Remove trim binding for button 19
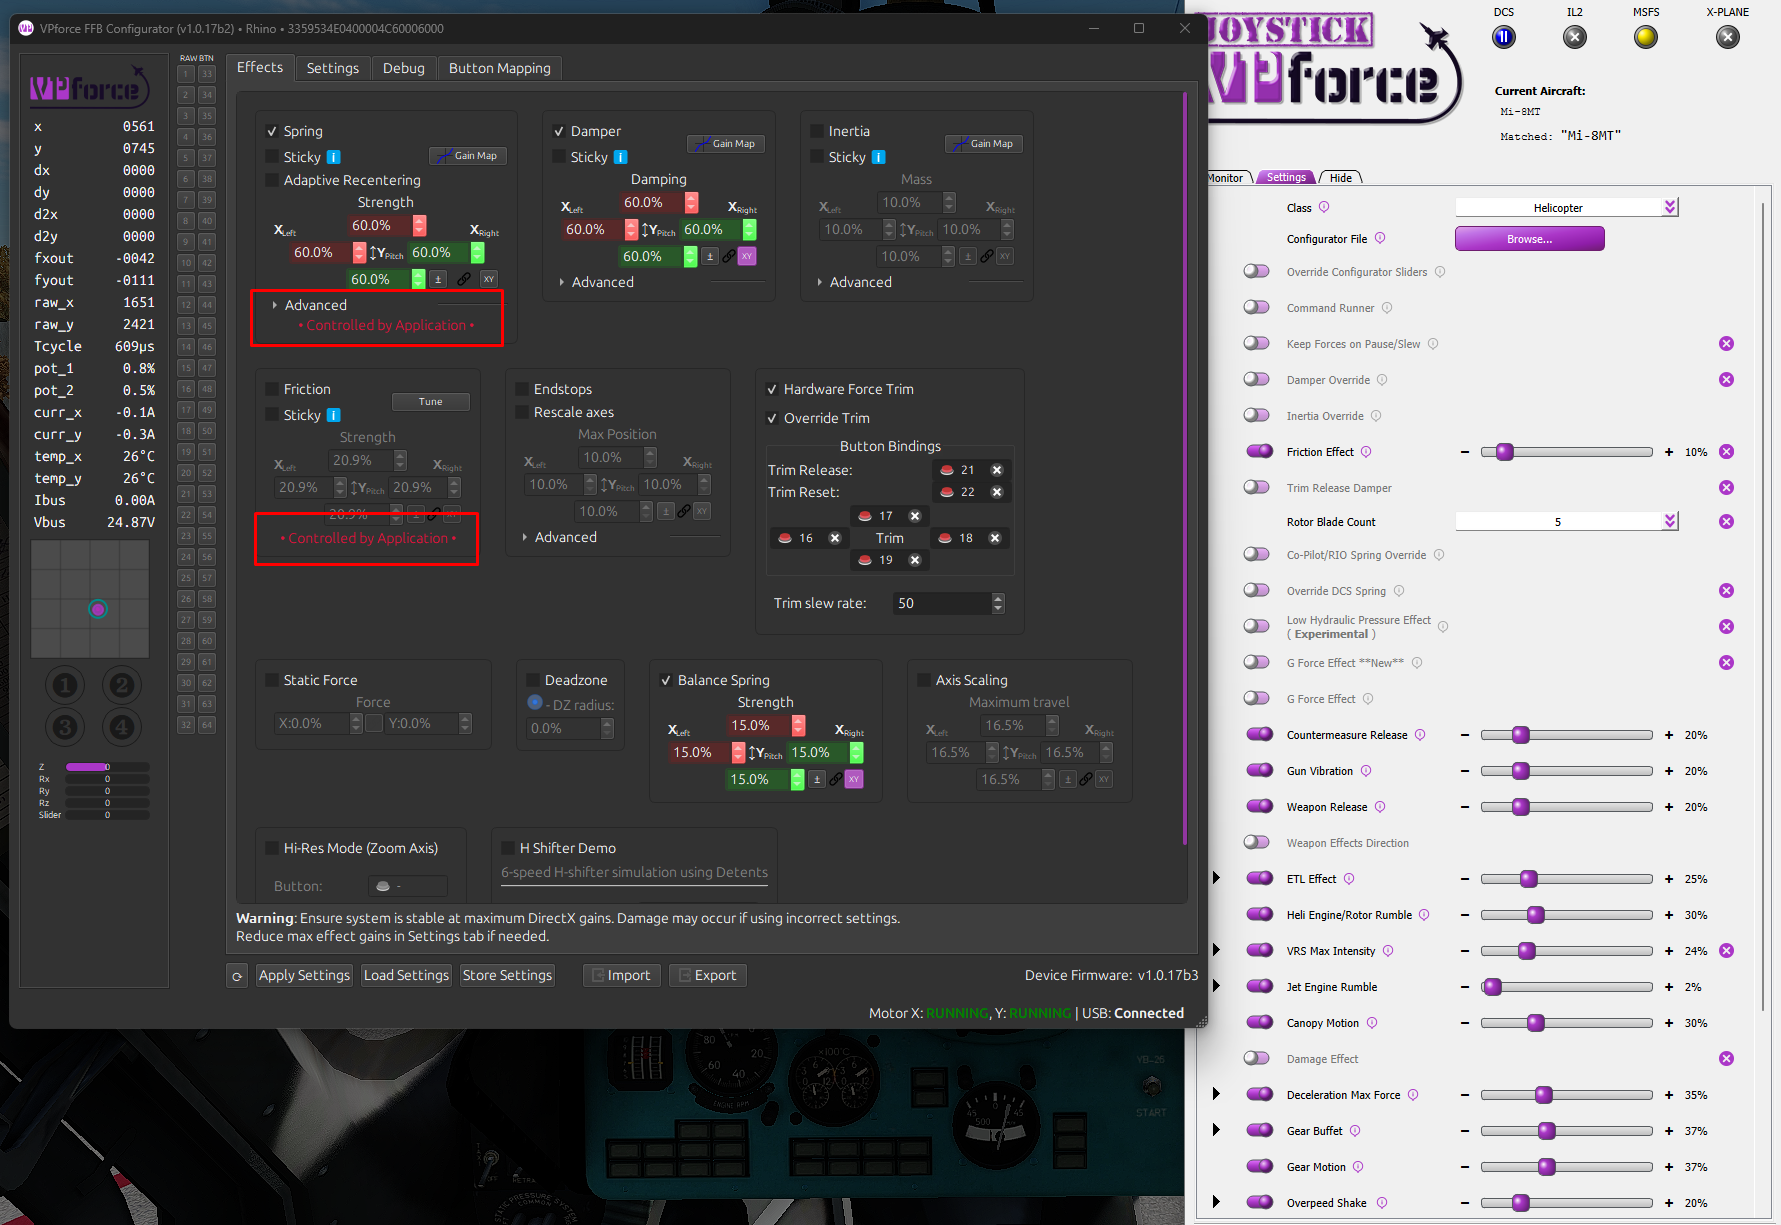 tap(915, 560)
